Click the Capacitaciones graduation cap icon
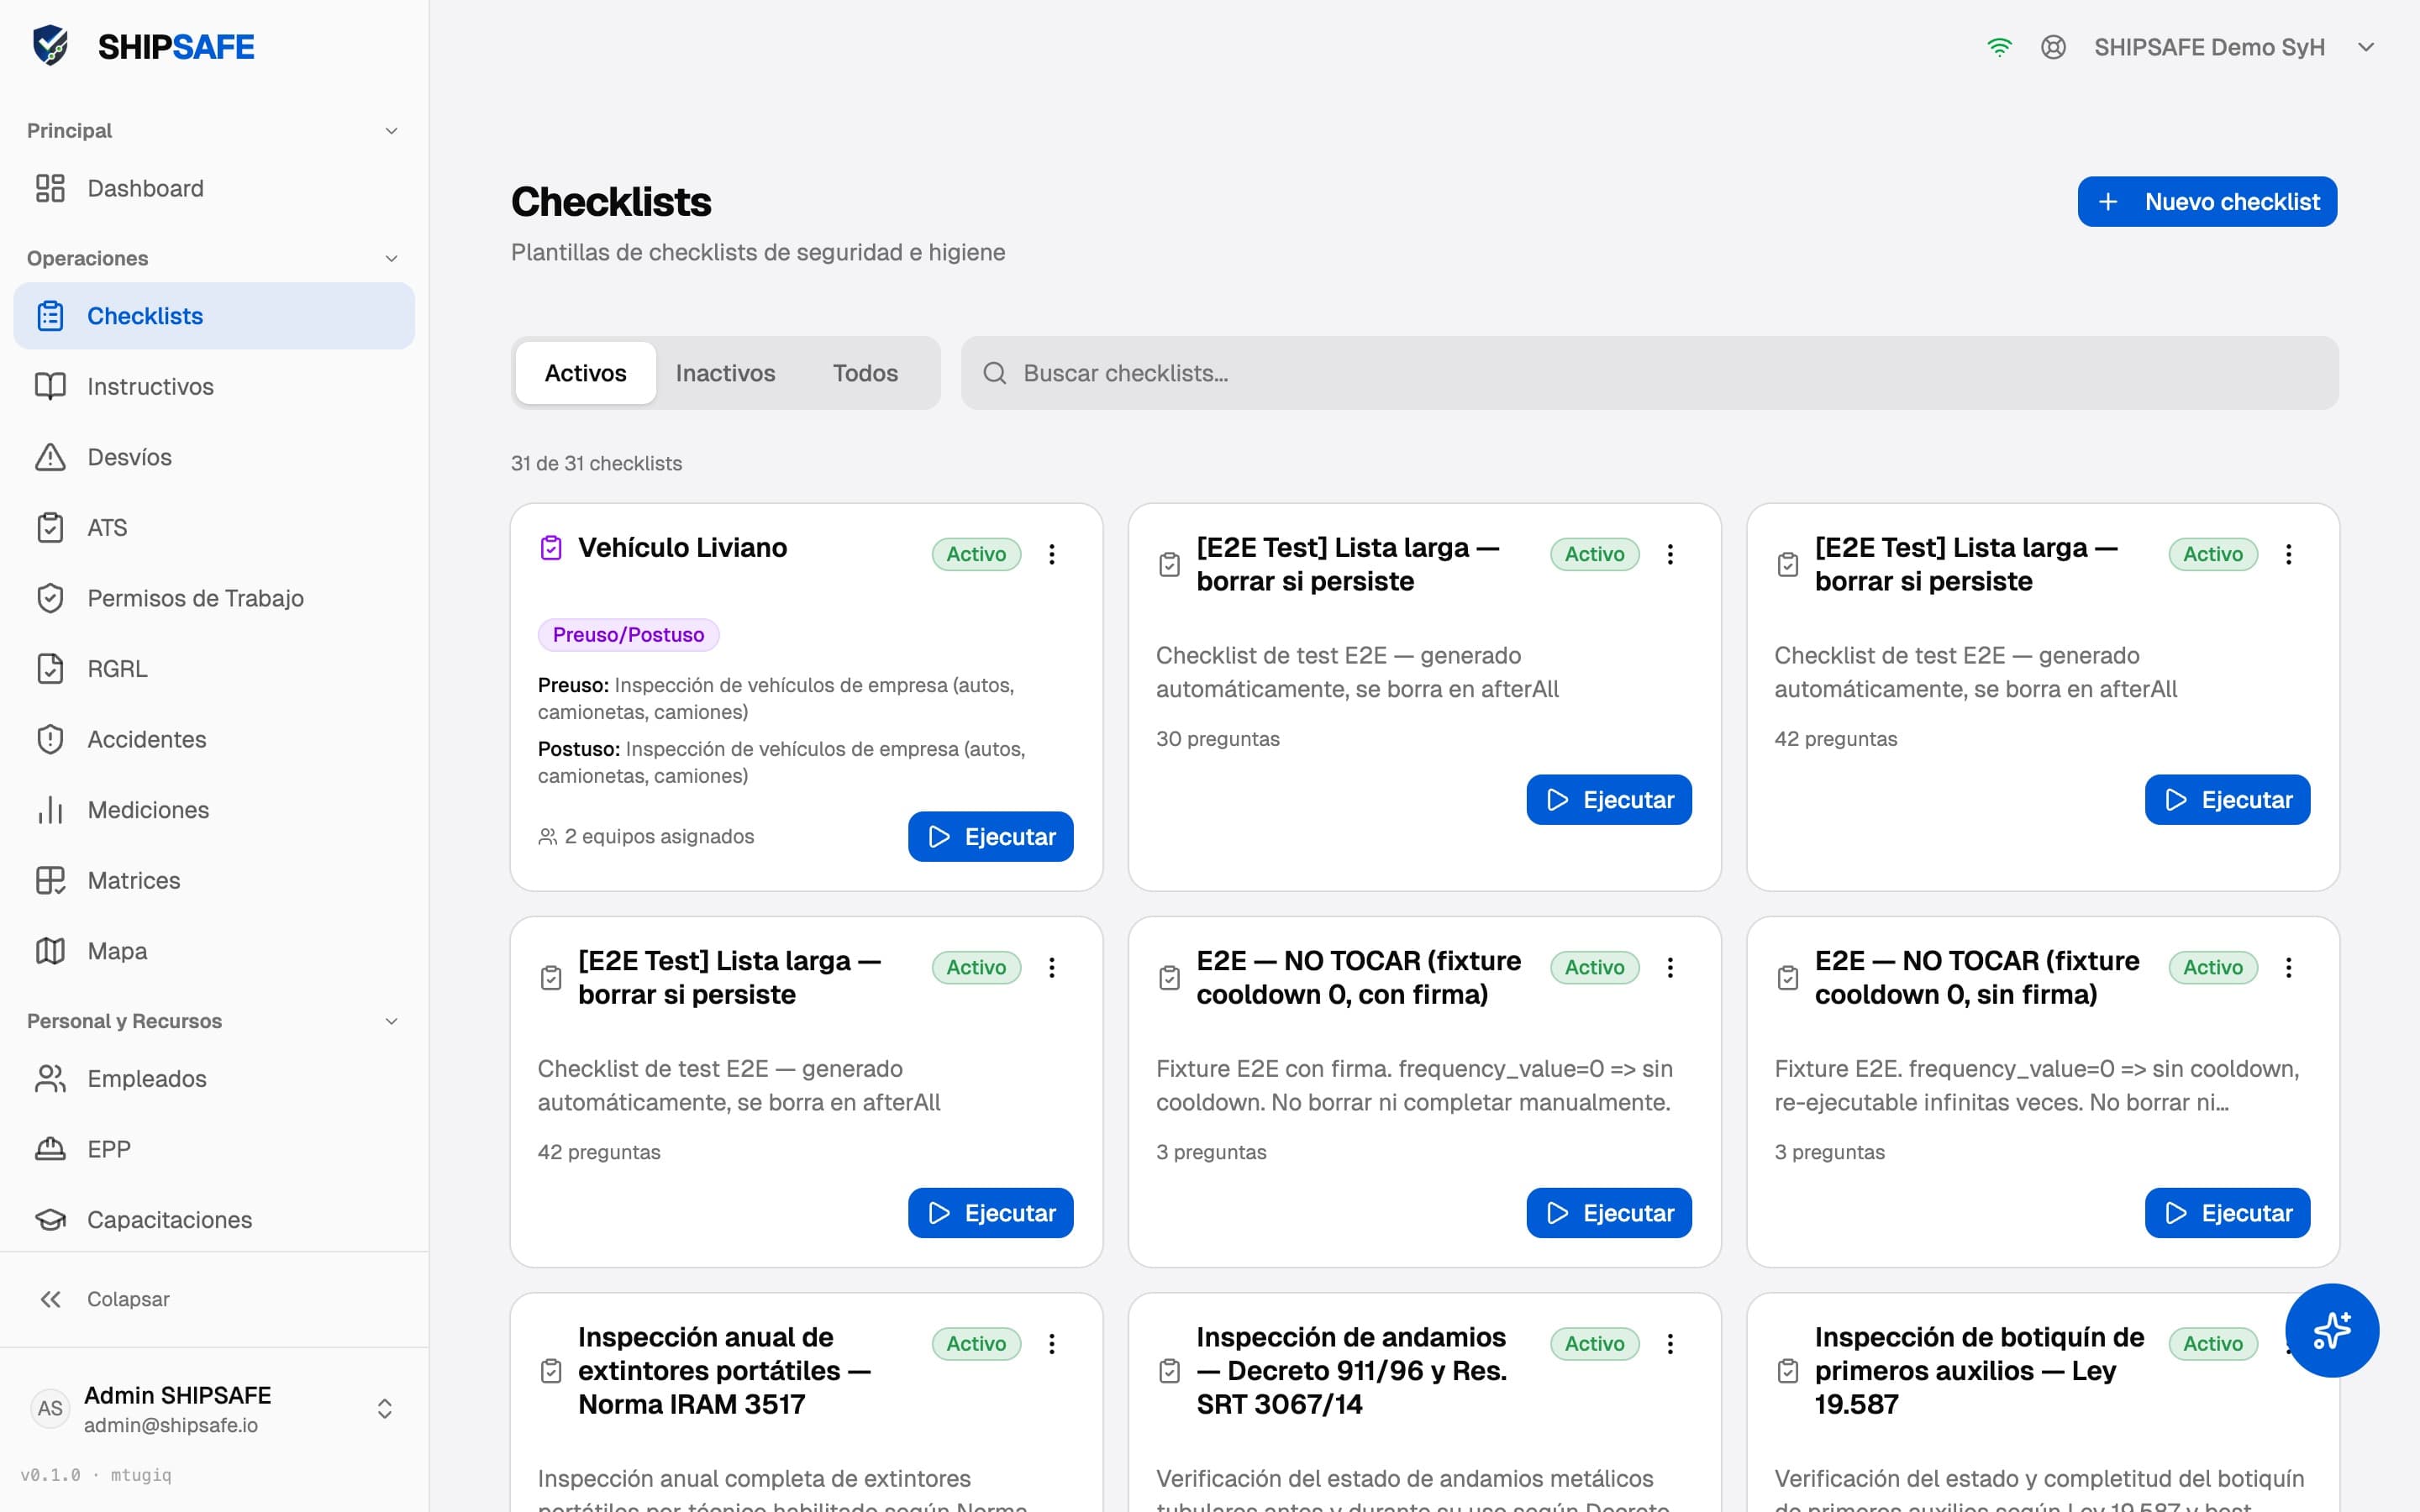This screenshot has width=2420, height=1512. pos(50,1219)
